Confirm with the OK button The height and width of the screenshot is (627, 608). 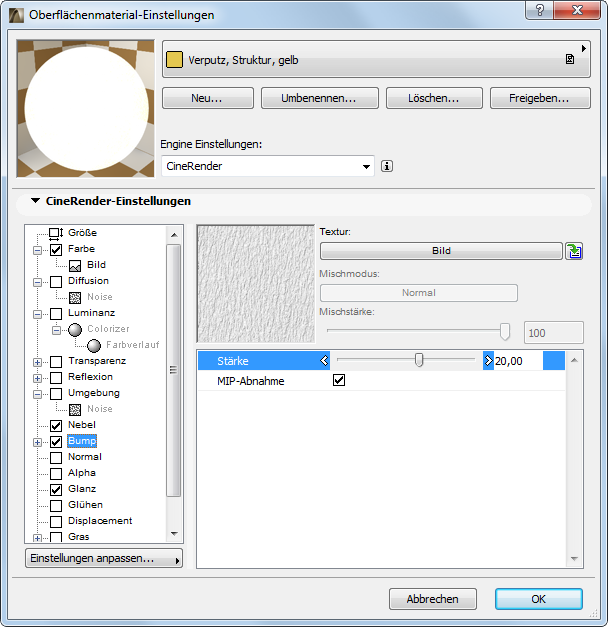[538, 599]
